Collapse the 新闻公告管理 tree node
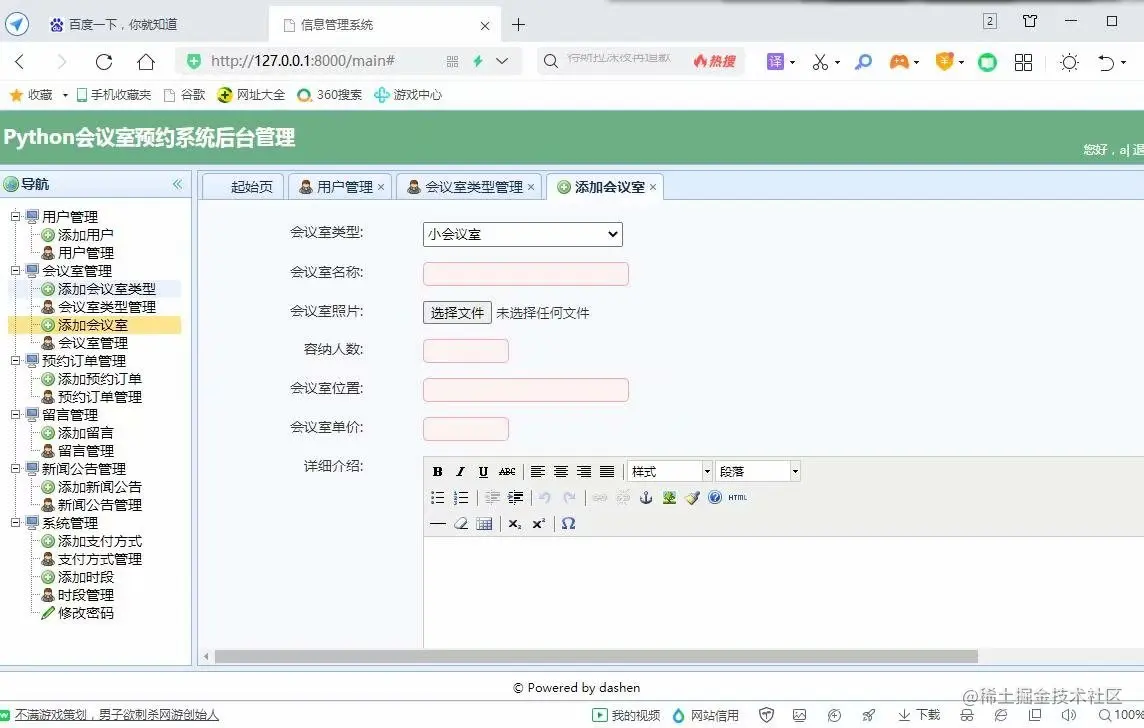 coord(15,468)
